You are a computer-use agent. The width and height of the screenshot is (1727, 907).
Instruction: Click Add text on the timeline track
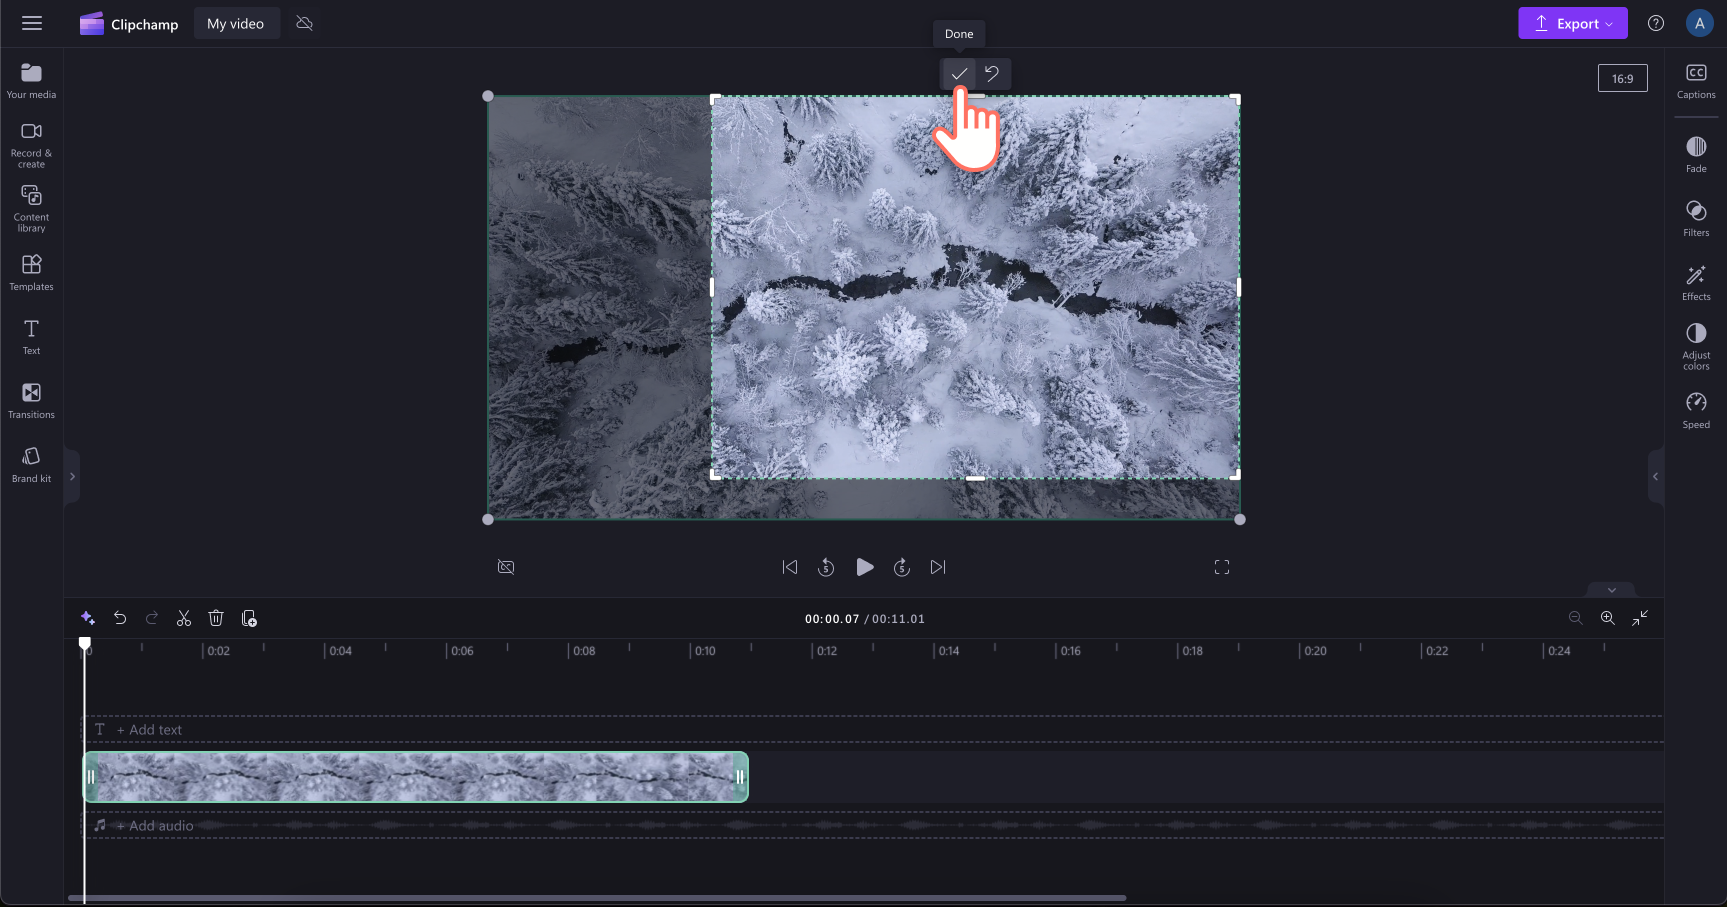coord(149,730)
